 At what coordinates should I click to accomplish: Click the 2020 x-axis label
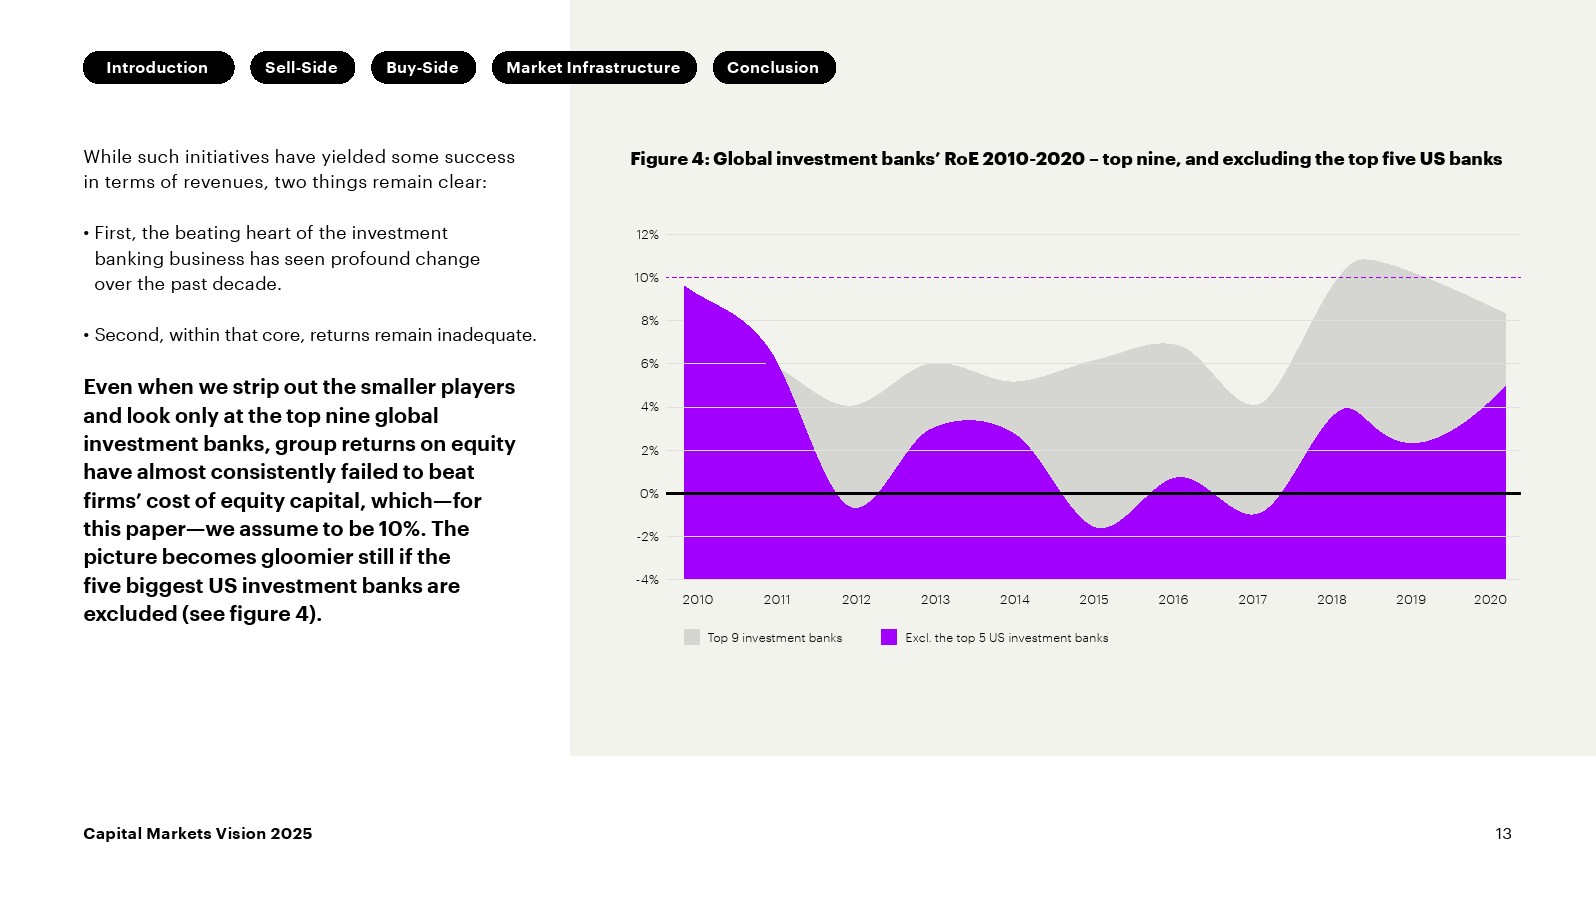point(1490,600)
